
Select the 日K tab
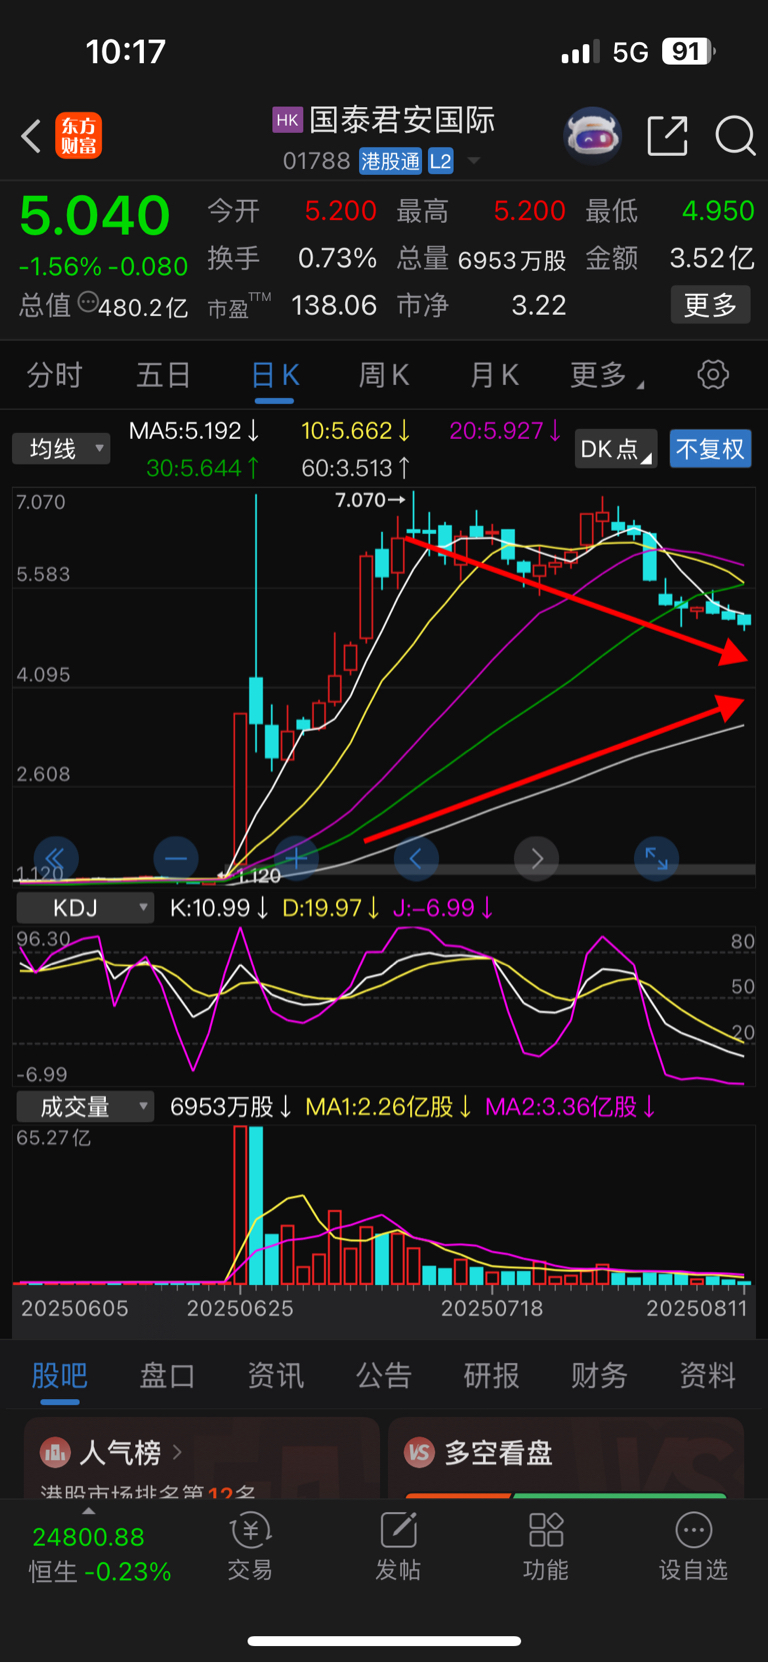coord(274,376)
